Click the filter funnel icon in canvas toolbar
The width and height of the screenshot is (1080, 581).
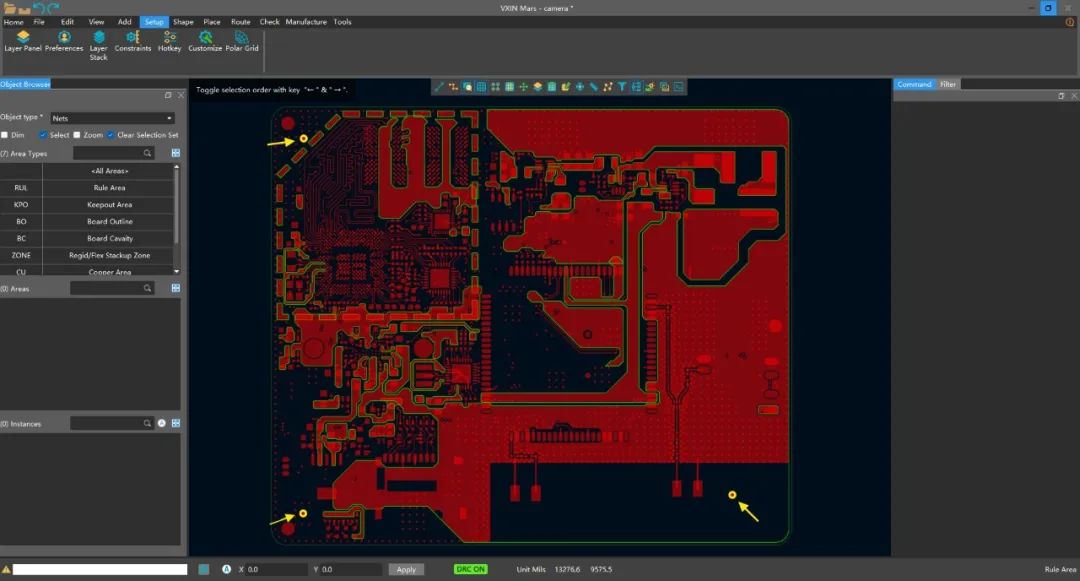[x=622, y=87]
